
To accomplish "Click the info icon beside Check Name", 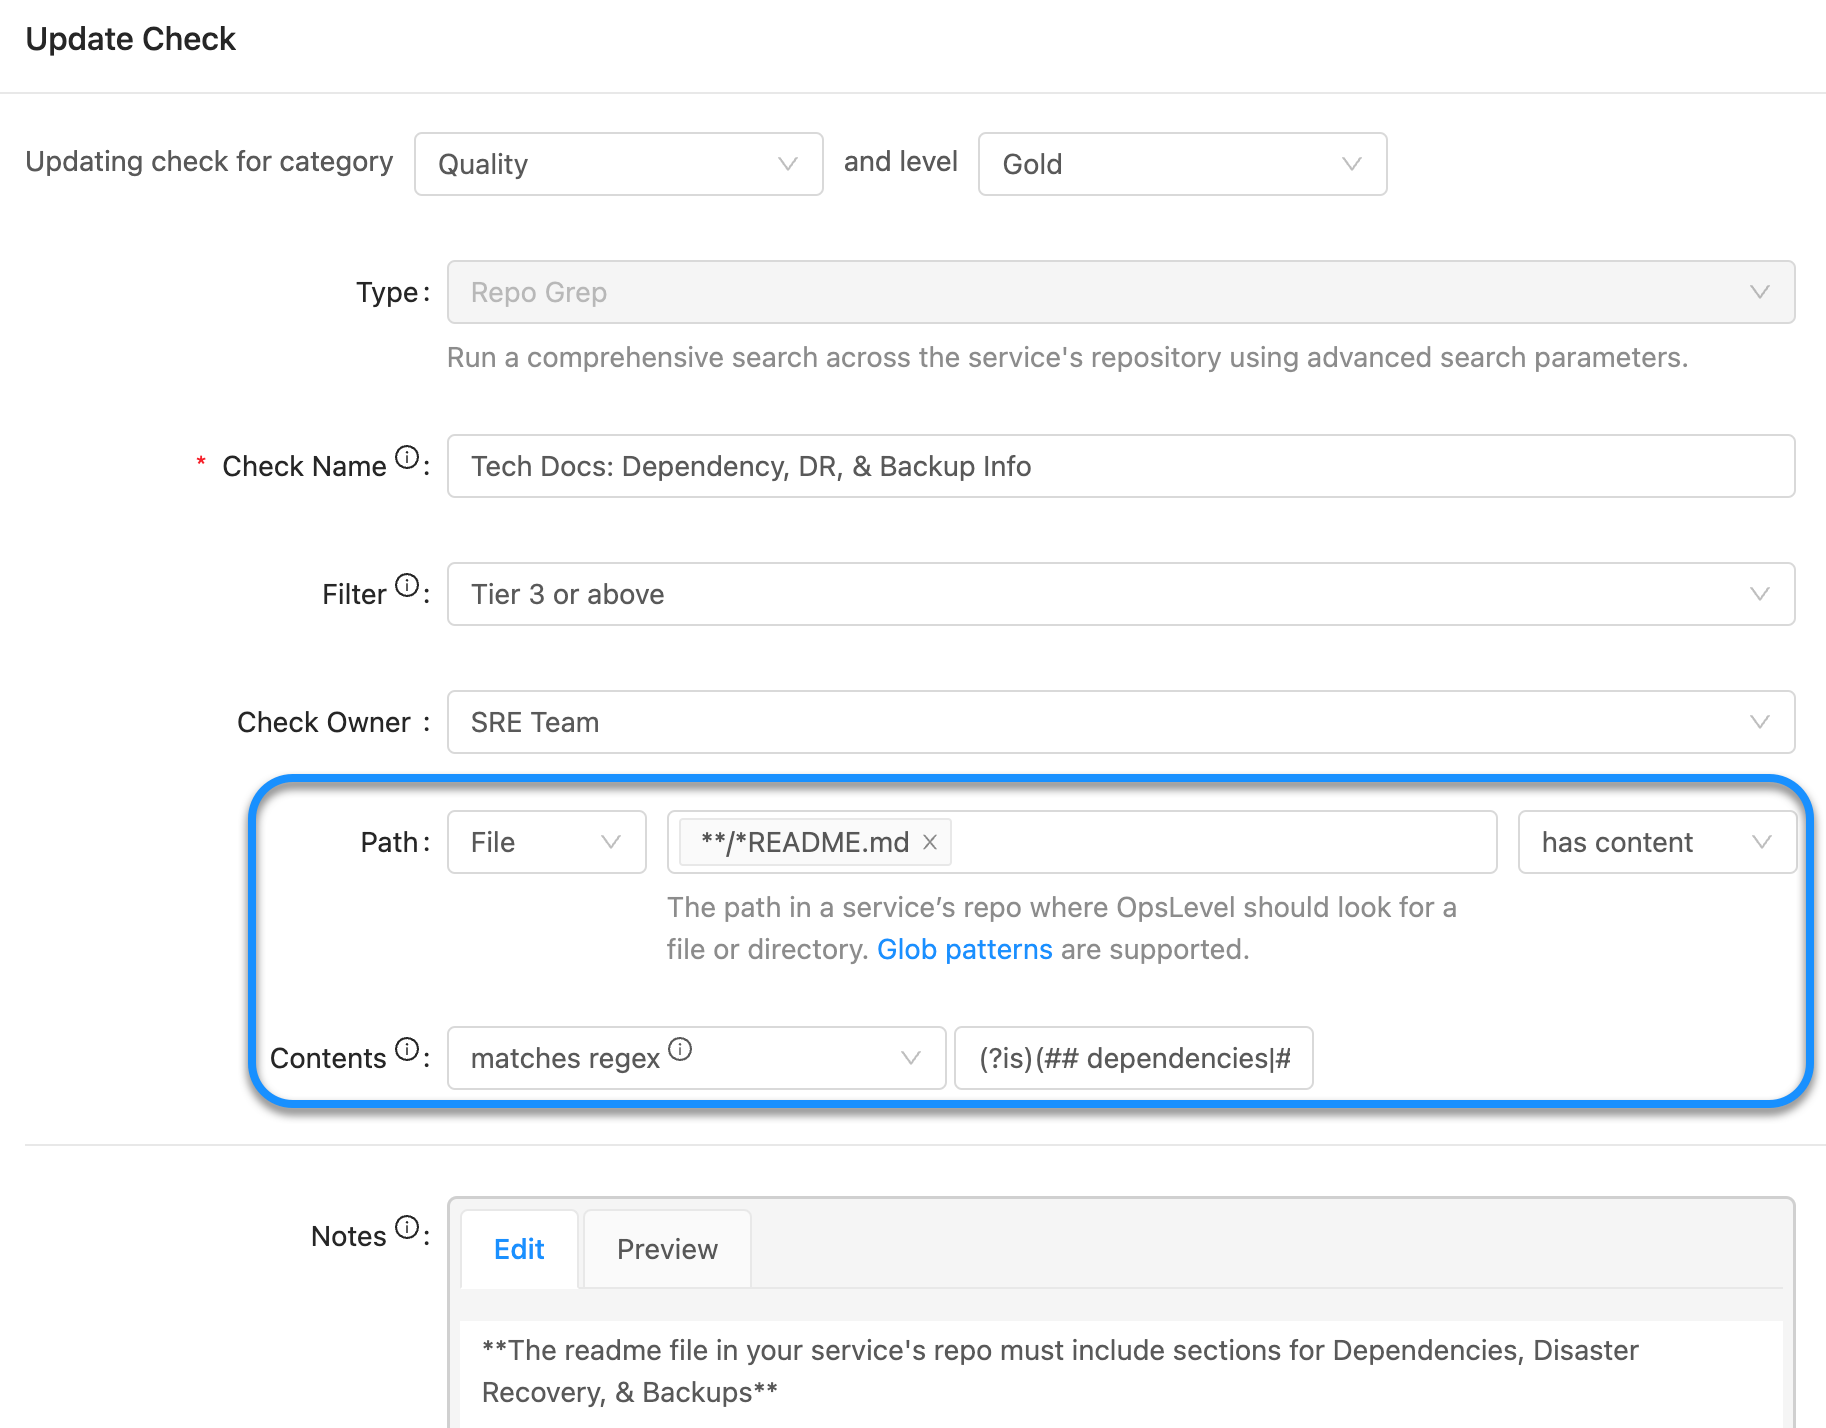I will point(406,457).
